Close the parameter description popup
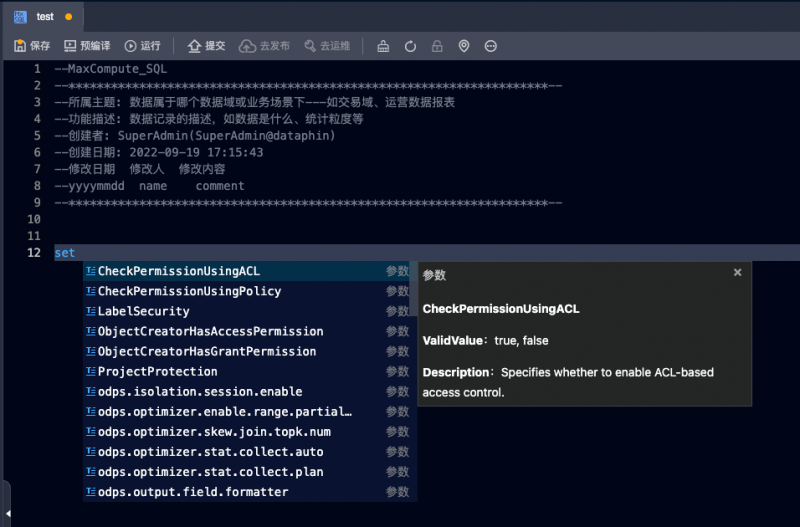The width and height of the screenshot is (800, 527). click(x=738, y=272)
